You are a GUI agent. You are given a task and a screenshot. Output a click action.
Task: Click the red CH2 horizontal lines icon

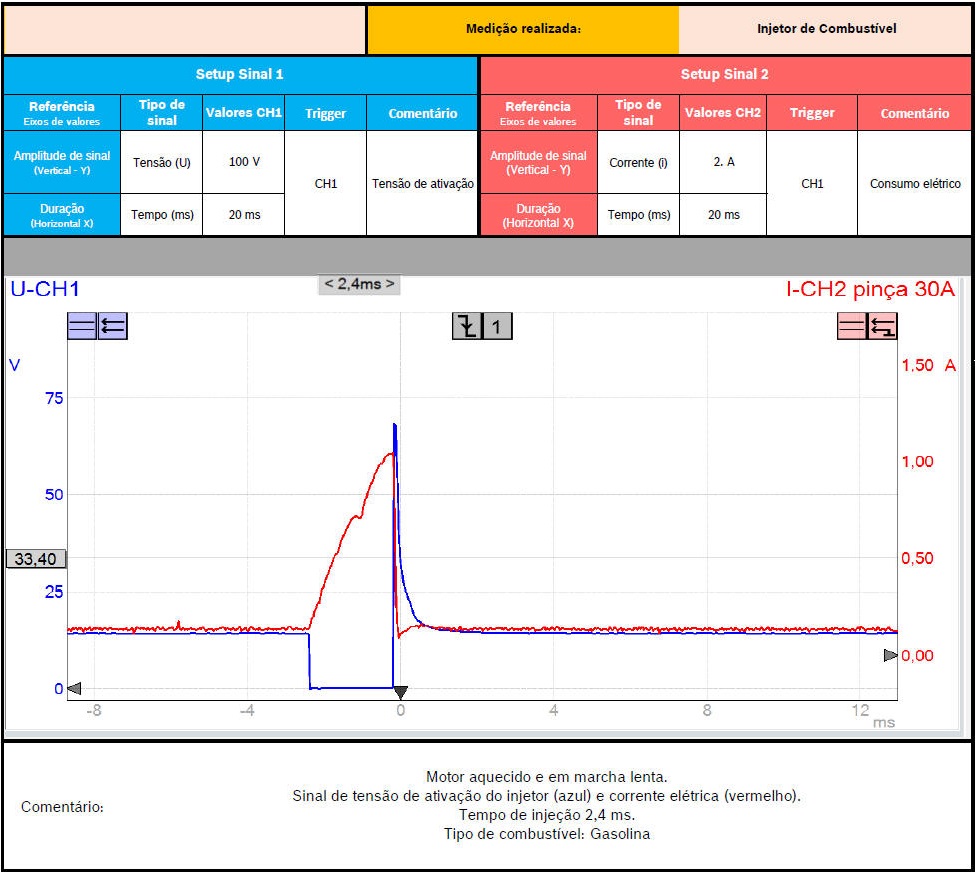(852, 326)
